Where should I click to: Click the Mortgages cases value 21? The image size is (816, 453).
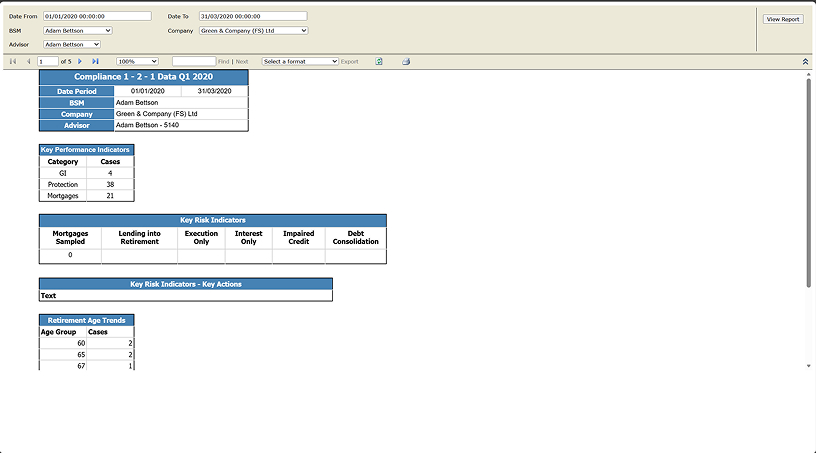(x=110, y=196)
